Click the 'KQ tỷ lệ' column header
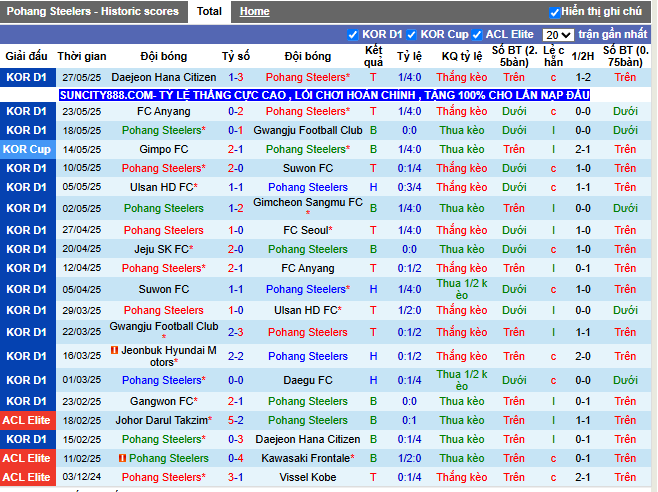Image resolution: width=658 pixels, height=492 pixels. coord(462,56)
